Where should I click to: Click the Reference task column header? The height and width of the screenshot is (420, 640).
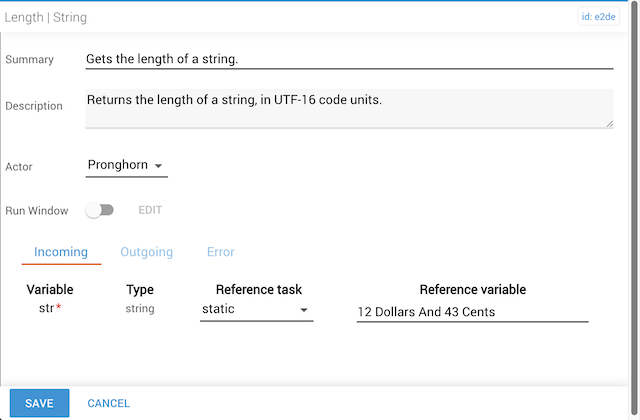point(259,290)
